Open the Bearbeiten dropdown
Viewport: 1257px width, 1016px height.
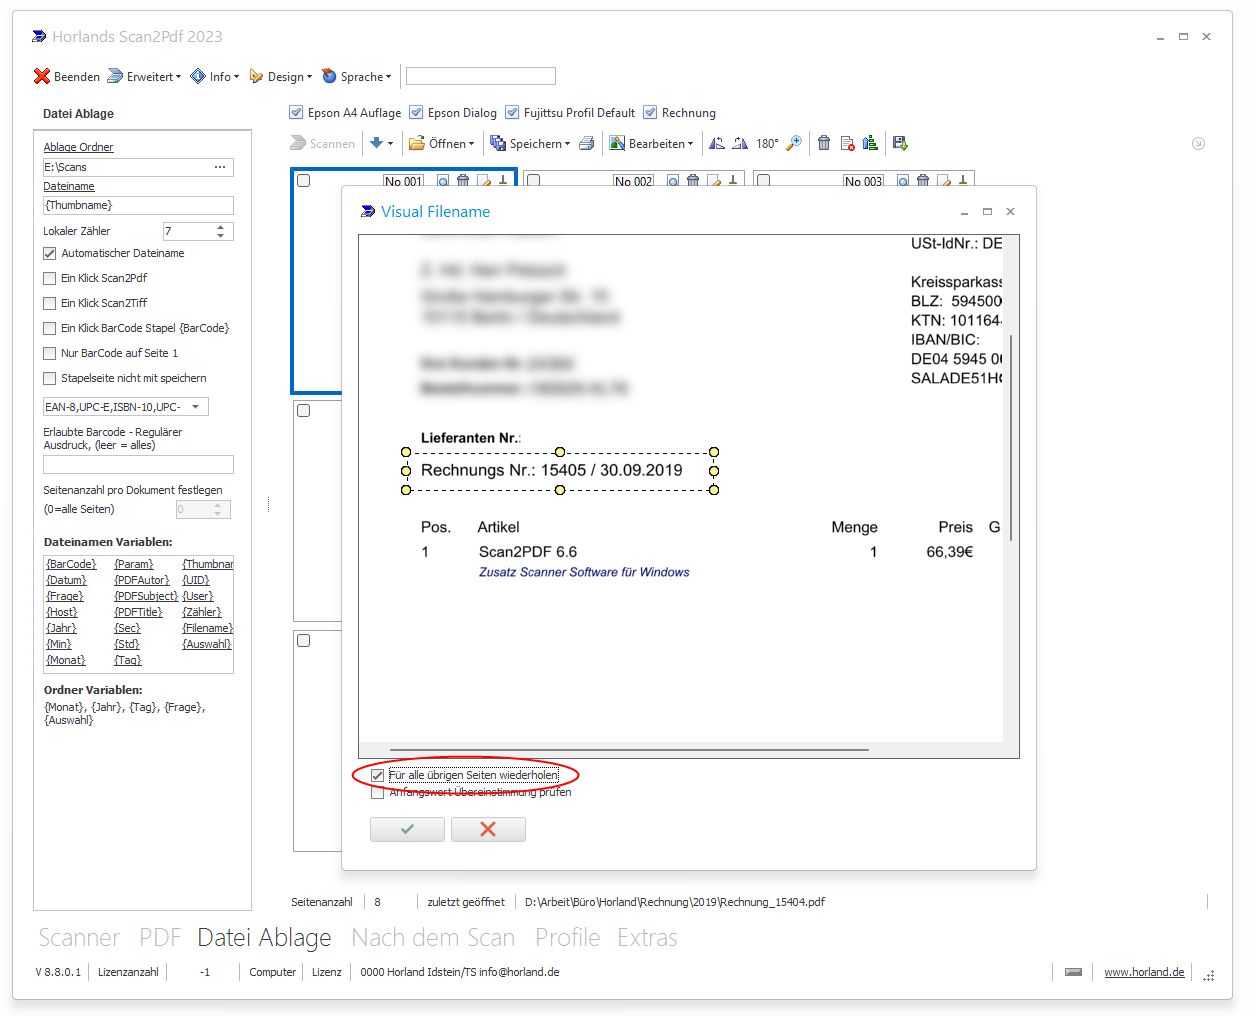690,144
